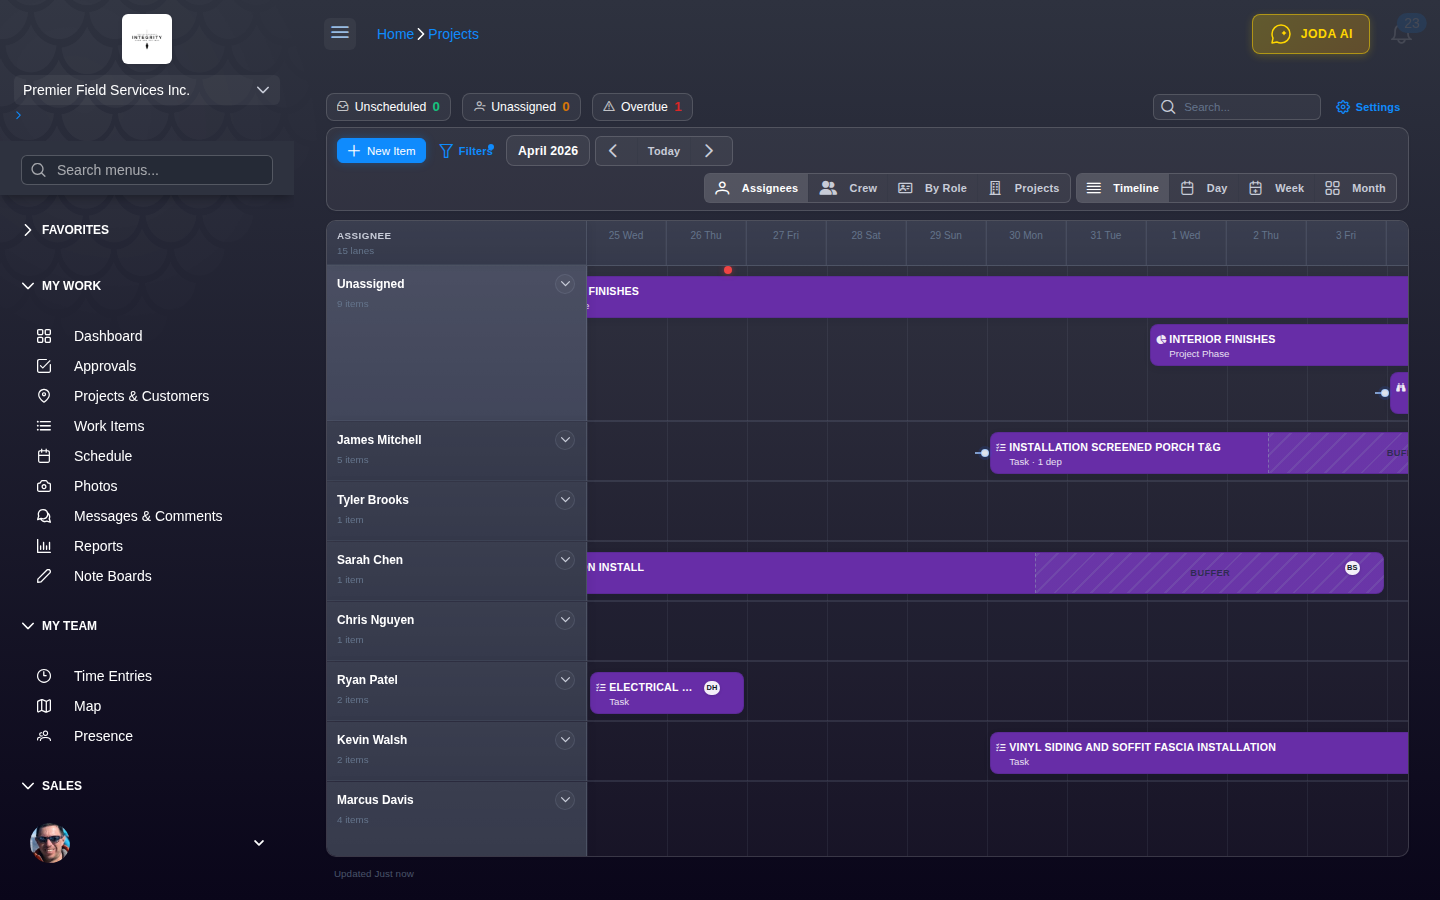Switch to By Role grouping
Image resolution: width=1440 pixels, height=900 pixels.
[x=932, y=188]
